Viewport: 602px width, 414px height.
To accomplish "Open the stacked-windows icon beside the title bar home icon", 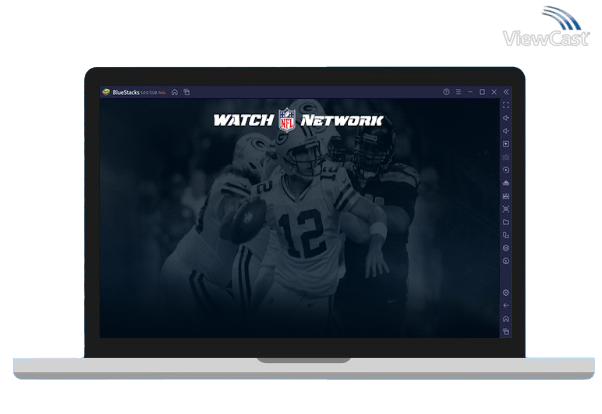I will pos(187,92).
